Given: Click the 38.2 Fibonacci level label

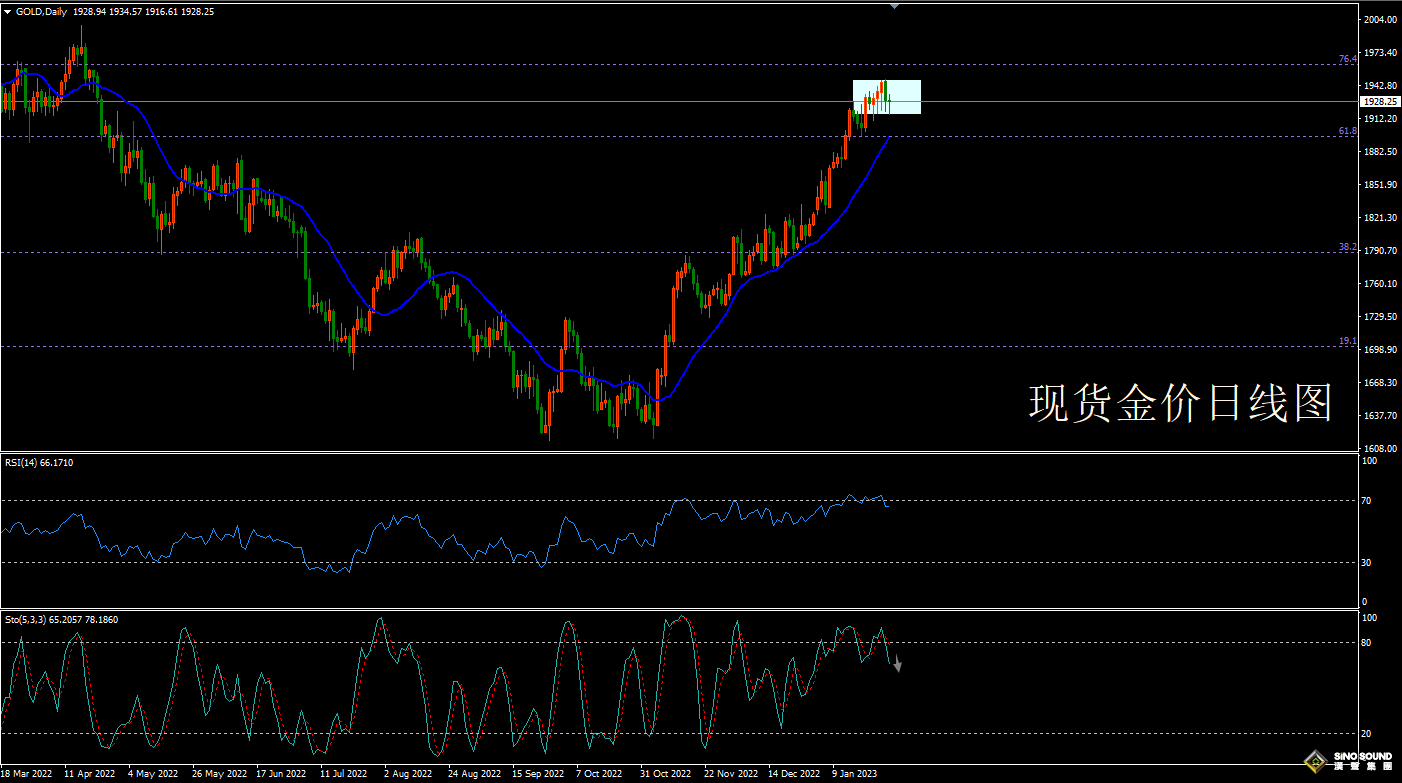Looking at the screenshot, I should point(1348,246).
